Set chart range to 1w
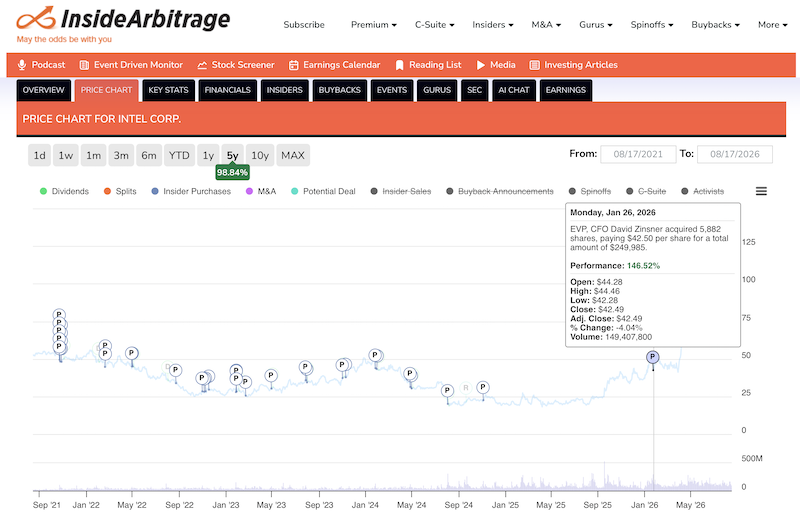Screen dimensions: 800x517 66,155
